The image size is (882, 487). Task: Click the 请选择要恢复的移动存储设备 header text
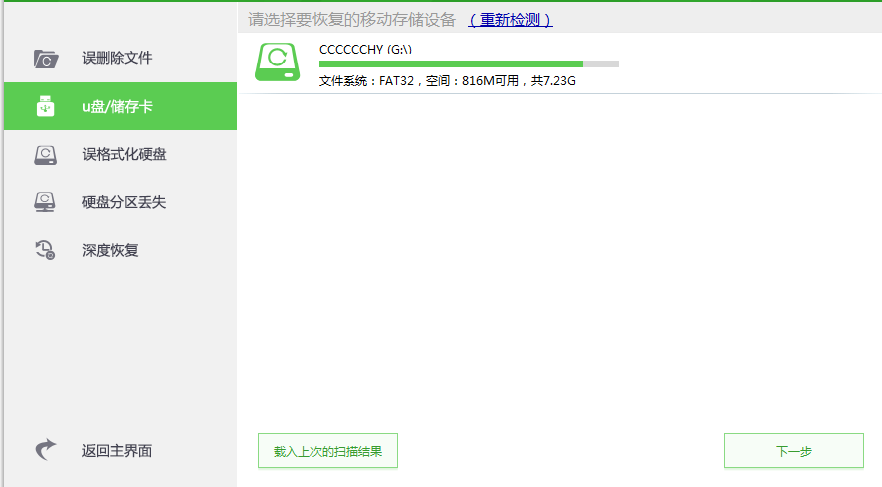352,20
